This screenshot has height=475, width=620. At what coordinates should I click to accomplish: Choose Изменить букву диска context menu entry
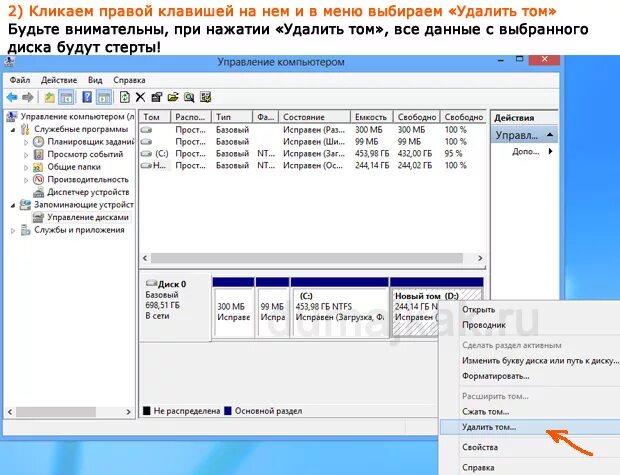[540, 361]
